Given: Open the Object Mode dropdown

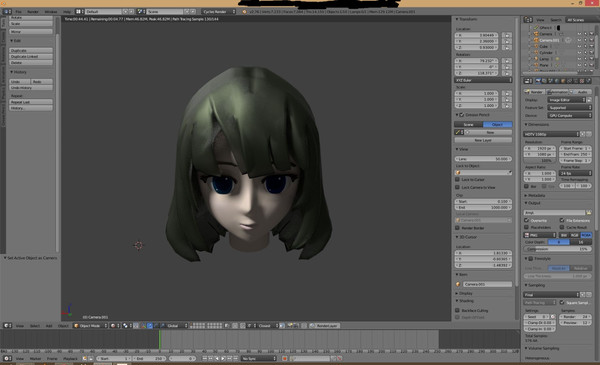Looking at the screenshot, I should coord(90,326).
